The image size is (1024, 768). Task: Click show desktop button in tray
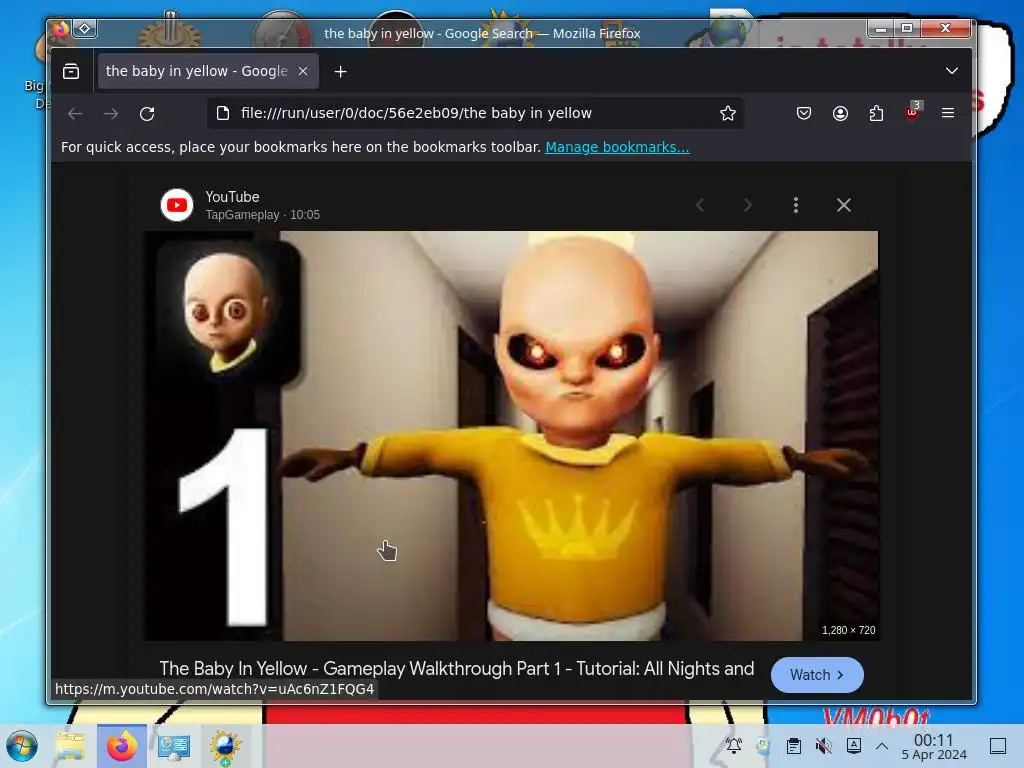[x=998, y=746]
